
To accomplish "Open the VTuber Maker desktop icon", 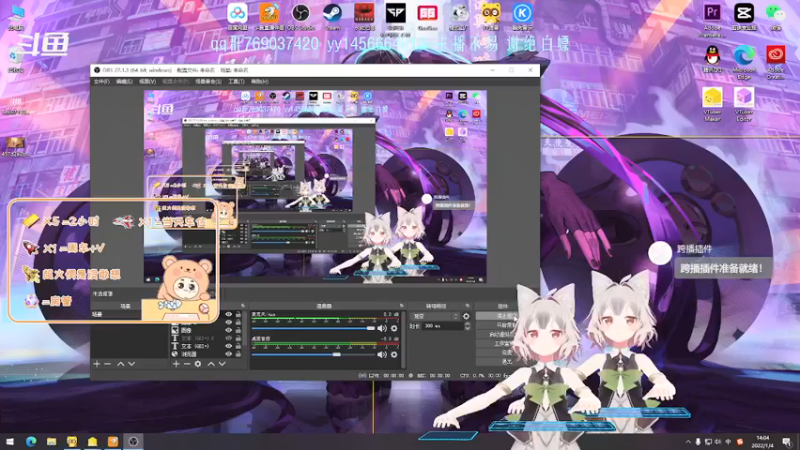I will click(x=712, y=104).
